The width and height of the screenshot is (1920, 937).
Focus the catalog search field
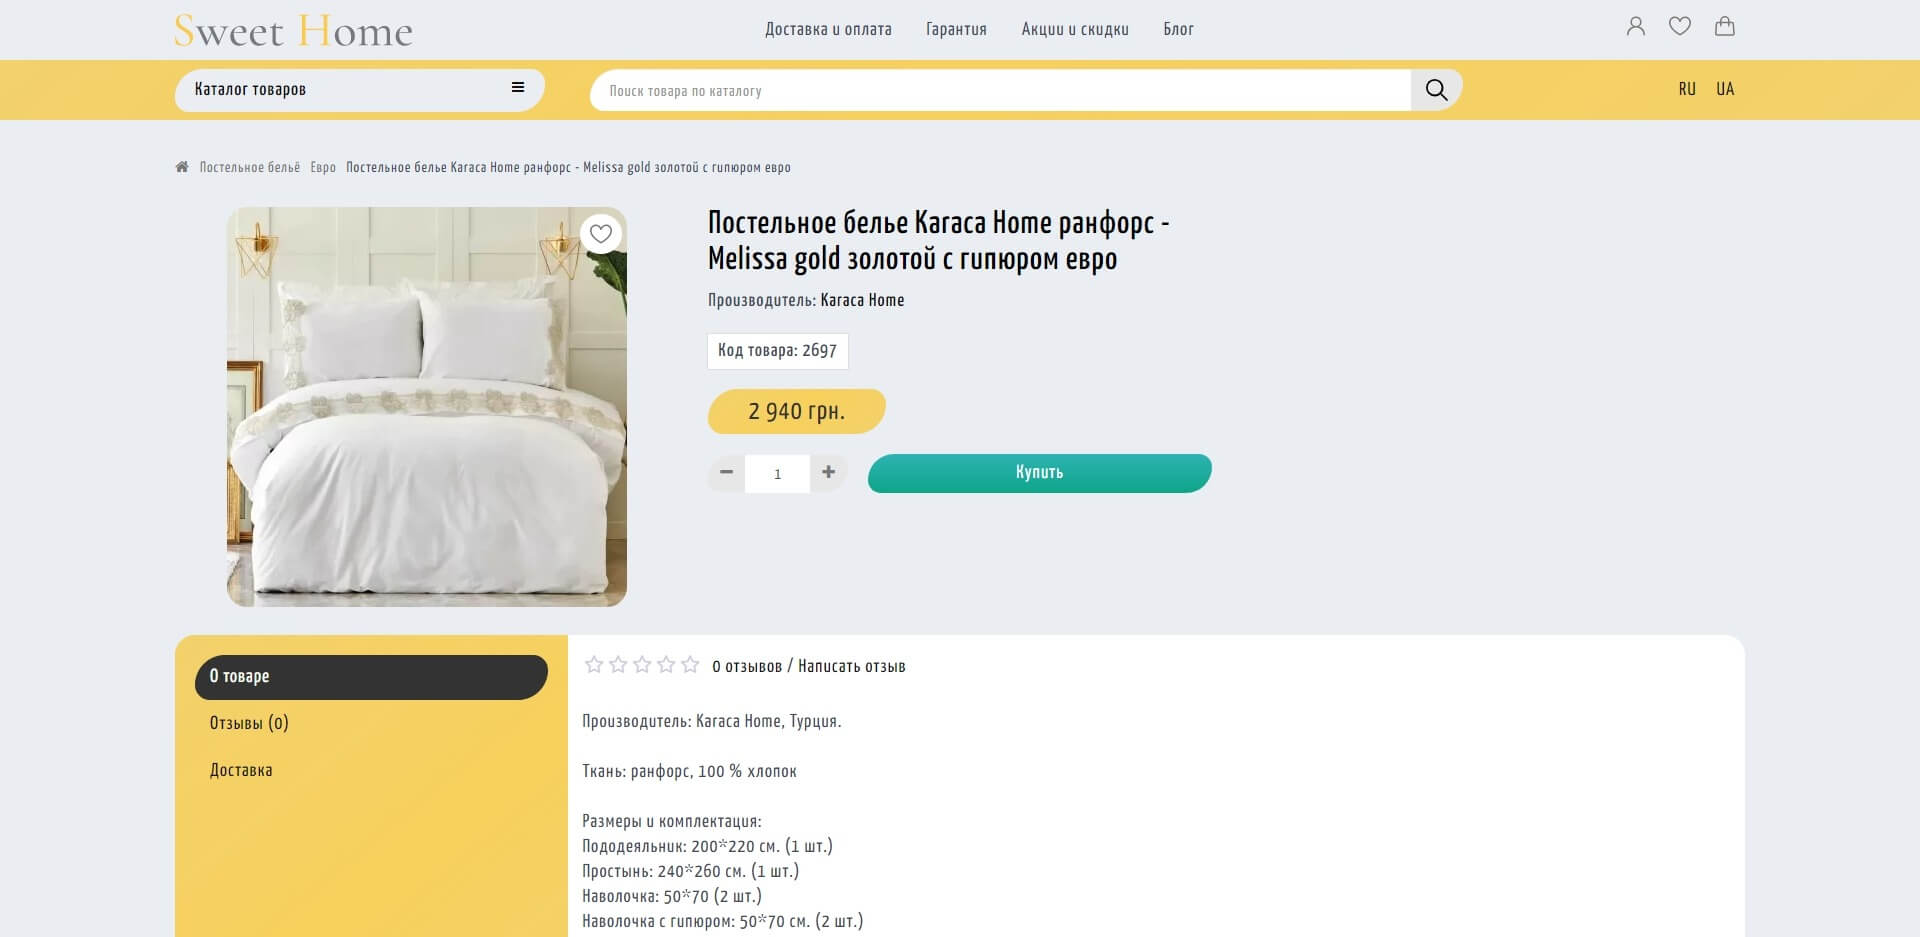(1000, 90)
